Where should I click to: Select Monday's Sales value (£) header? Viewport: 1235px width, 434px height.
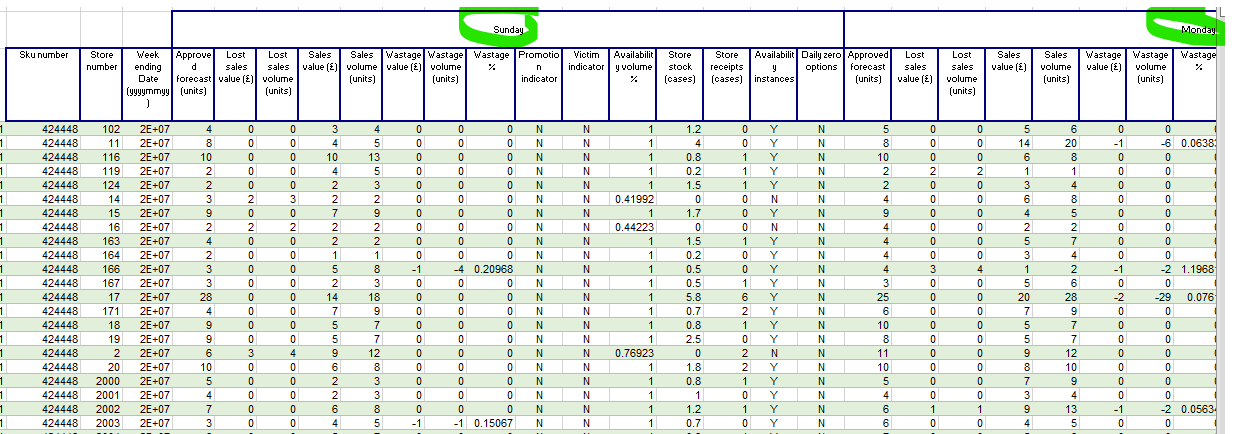1008,84
